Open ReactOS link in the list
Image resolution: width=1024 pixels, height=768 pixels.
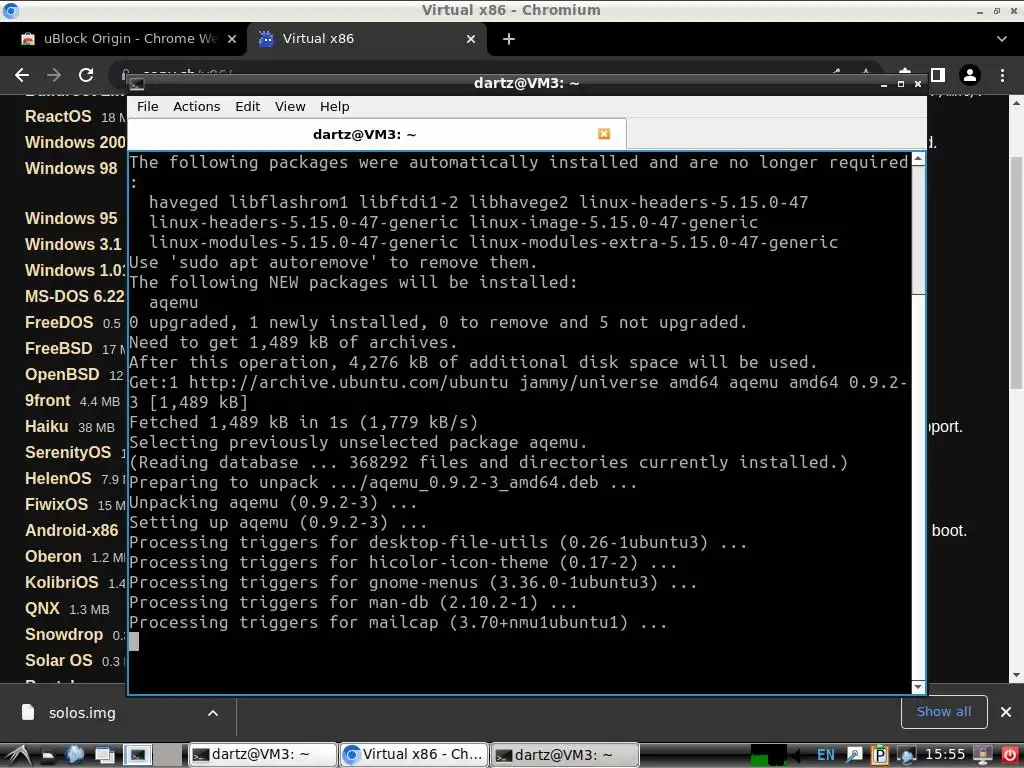pos(58,116)
